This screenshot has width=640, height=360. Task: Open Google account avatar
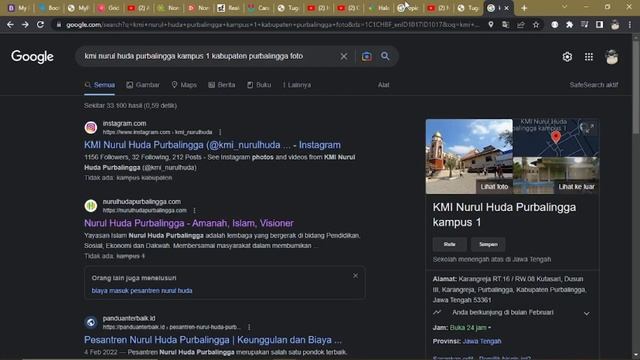(611, 57)
